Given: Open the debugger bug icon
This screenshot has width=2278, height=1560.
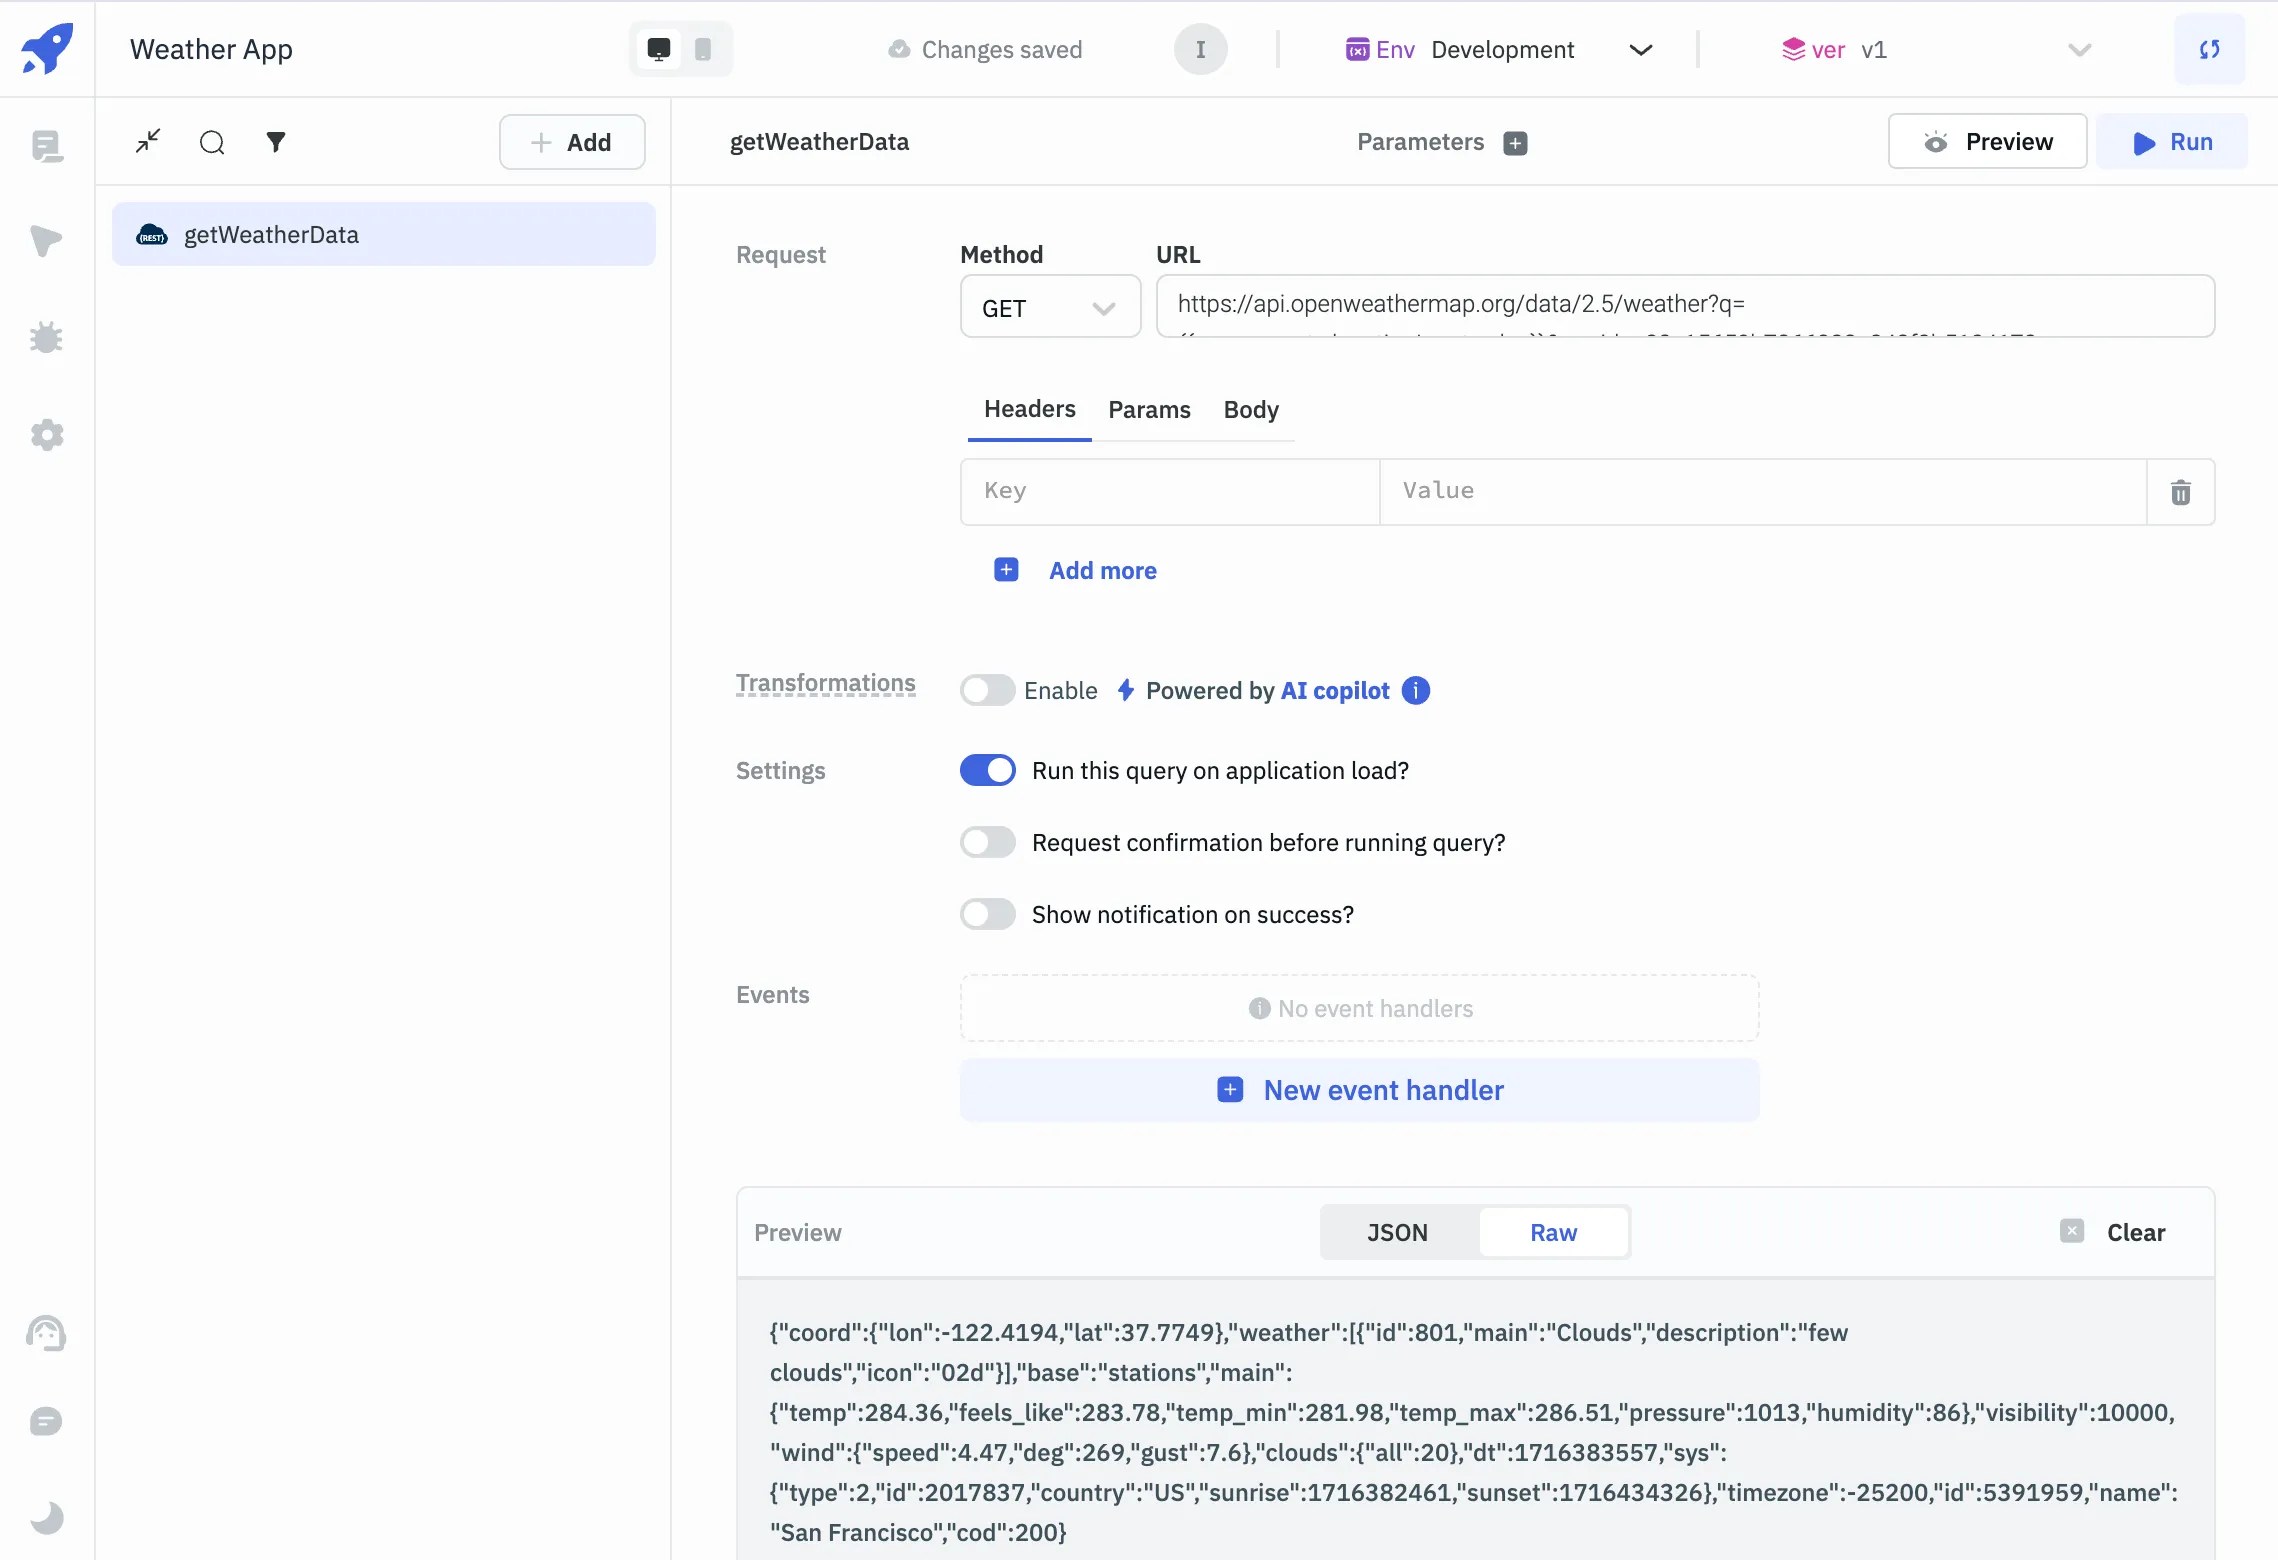Looking at the screenshot, I should (46, 337).
